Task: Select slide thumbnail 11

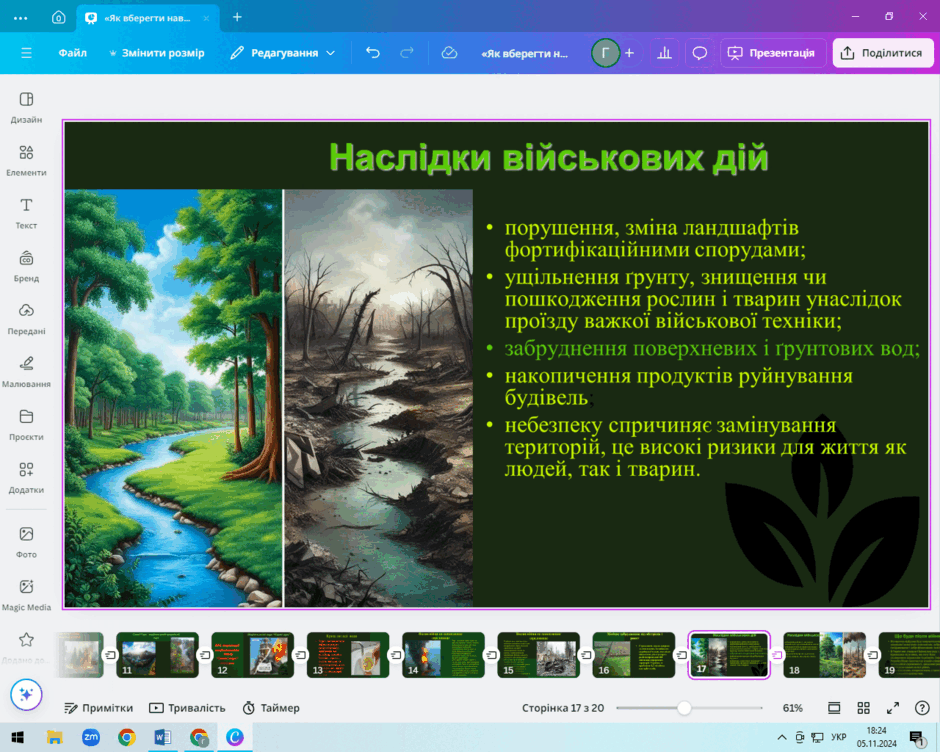Action: point(157,655)
